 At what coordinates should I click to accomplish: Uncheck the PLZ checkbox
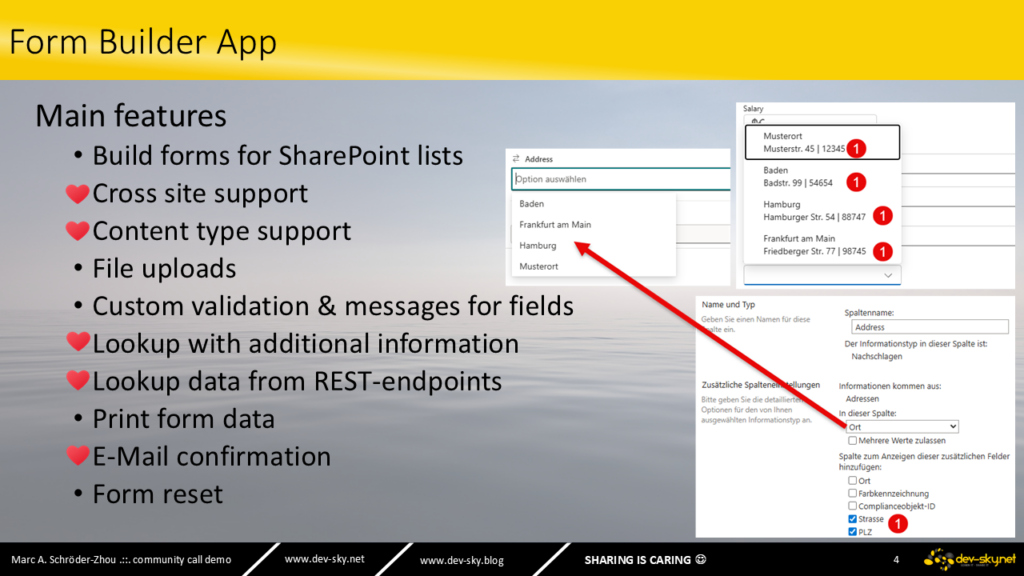(852, 532)
